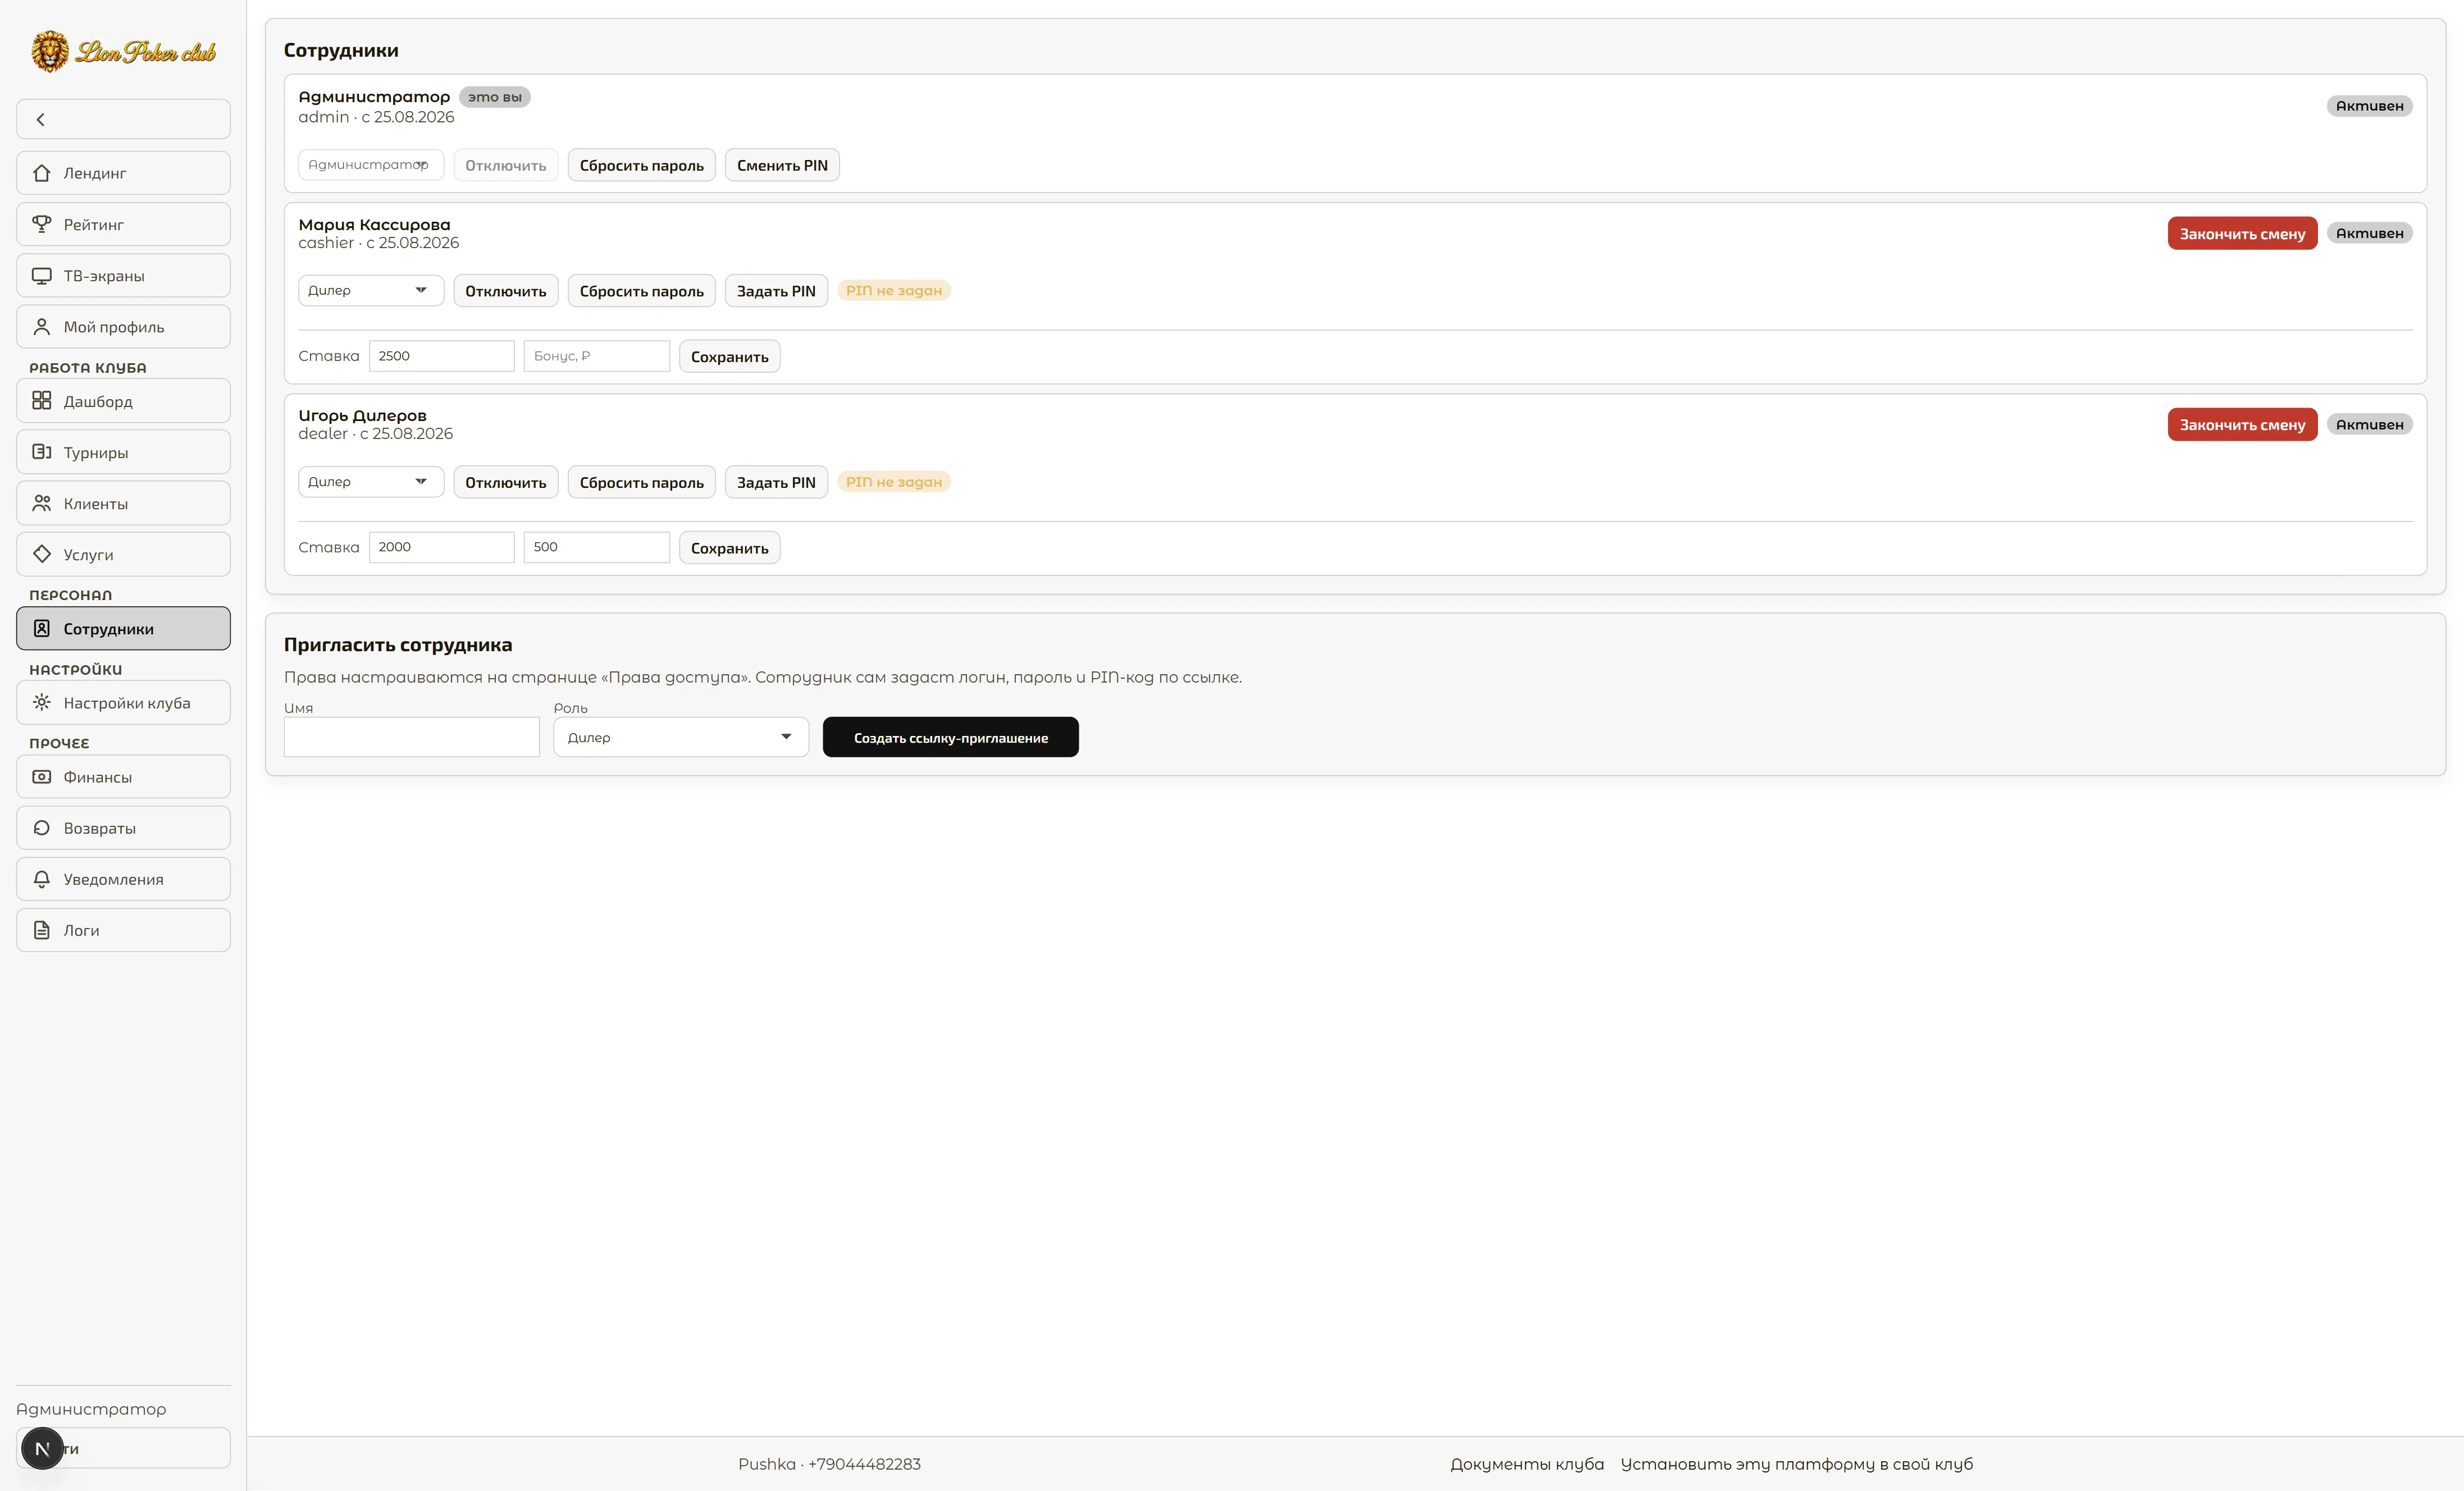2464x1491 pixels.
Task: Click the Услуги diamond icon
Action: point(42,554)
